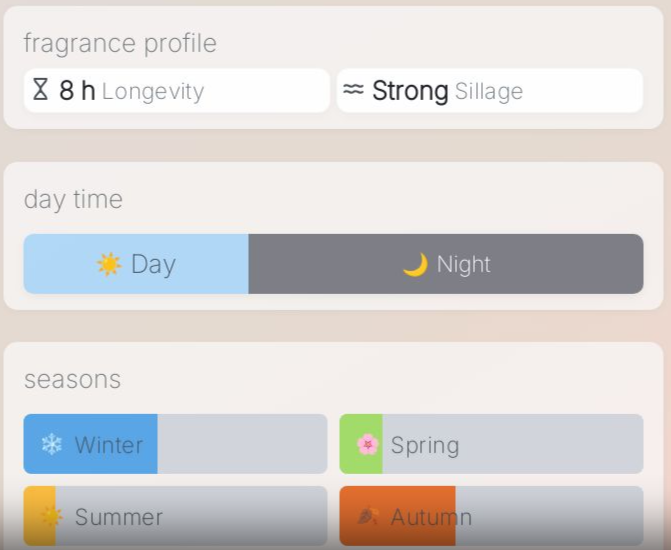Click the "Strong" sillage value
671x550 pixels.
click(x=410, y=91)
